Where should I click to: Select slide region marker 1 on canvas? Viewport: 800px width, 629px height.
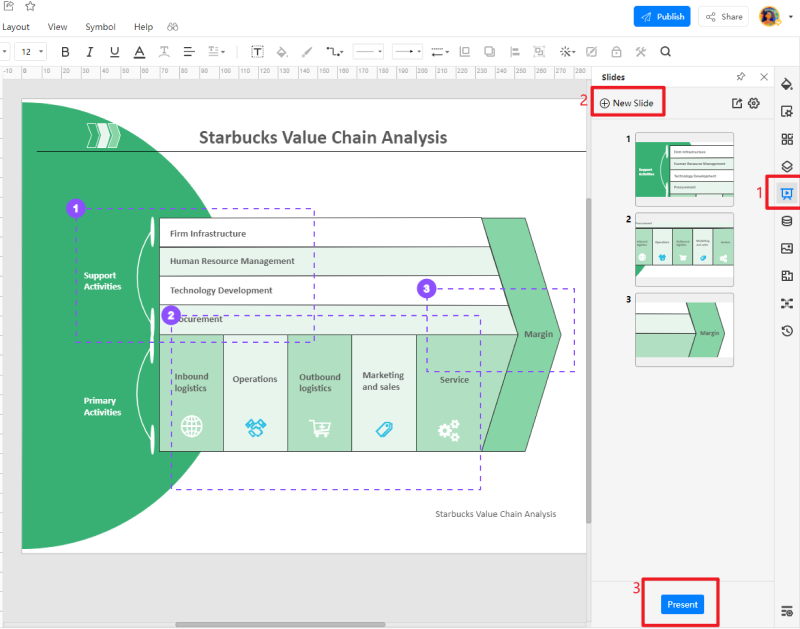click(x=76, y=208)
